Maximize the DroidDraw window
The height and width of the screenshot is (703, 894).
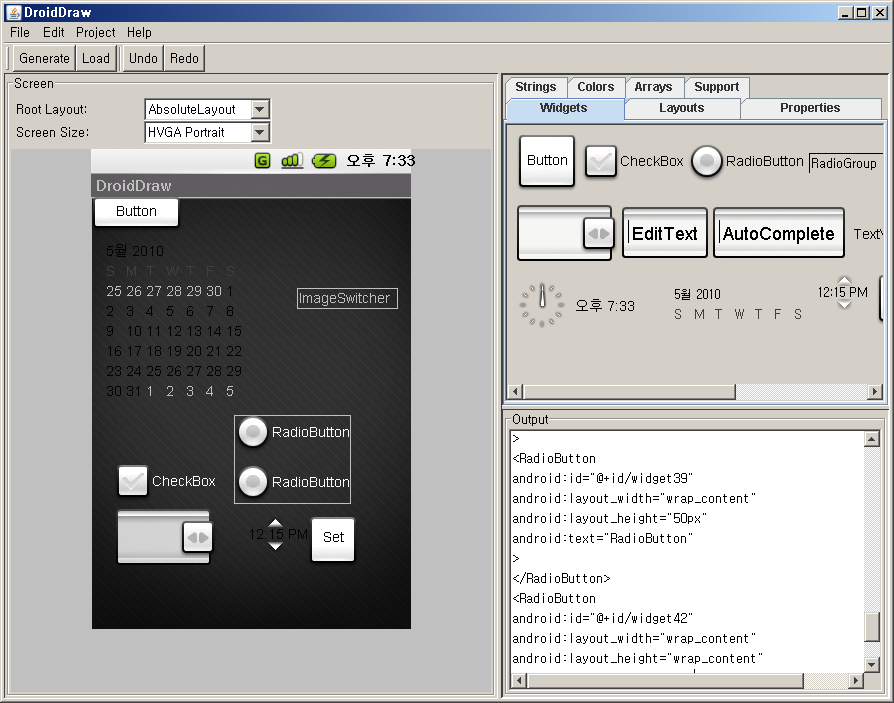point(862,13)
